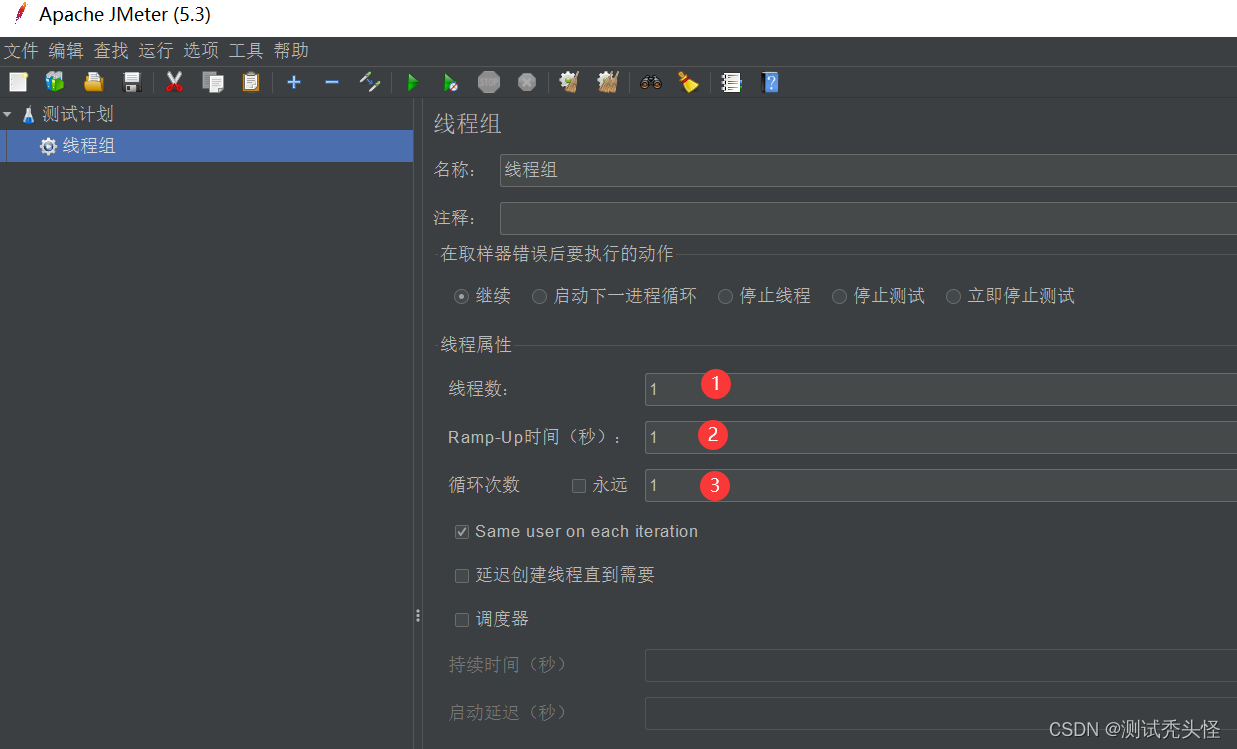Select 立即停止测试 radio option

coord(953,296)
